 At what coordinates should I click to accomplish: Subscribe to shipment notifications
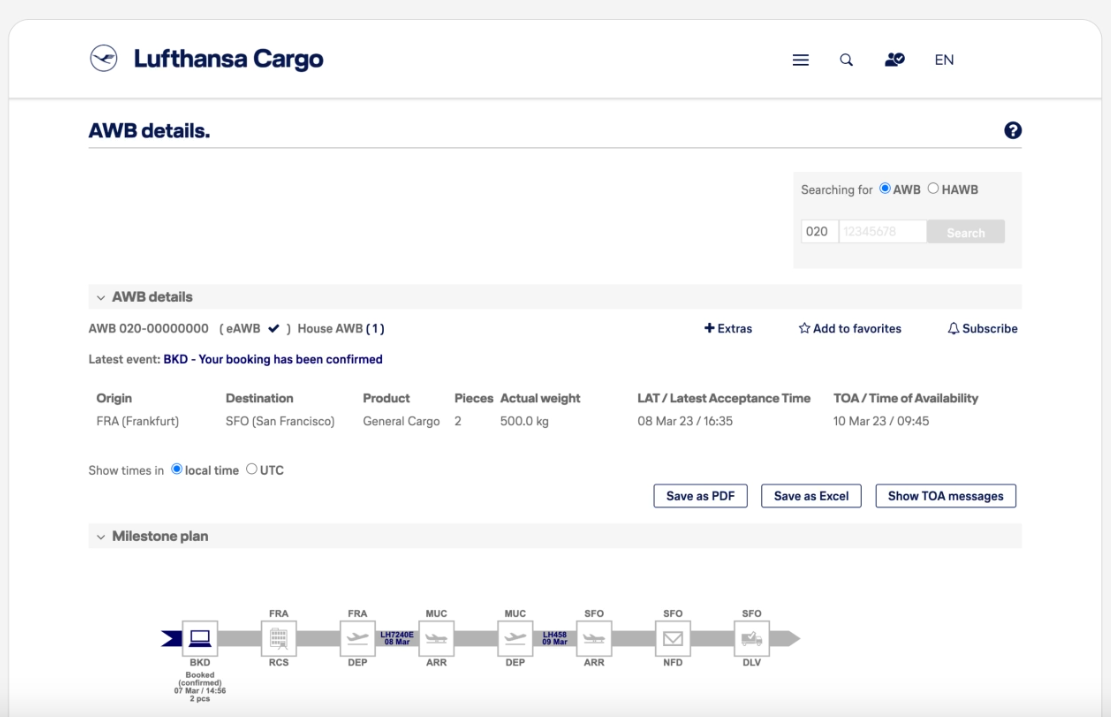pos(982,329)
